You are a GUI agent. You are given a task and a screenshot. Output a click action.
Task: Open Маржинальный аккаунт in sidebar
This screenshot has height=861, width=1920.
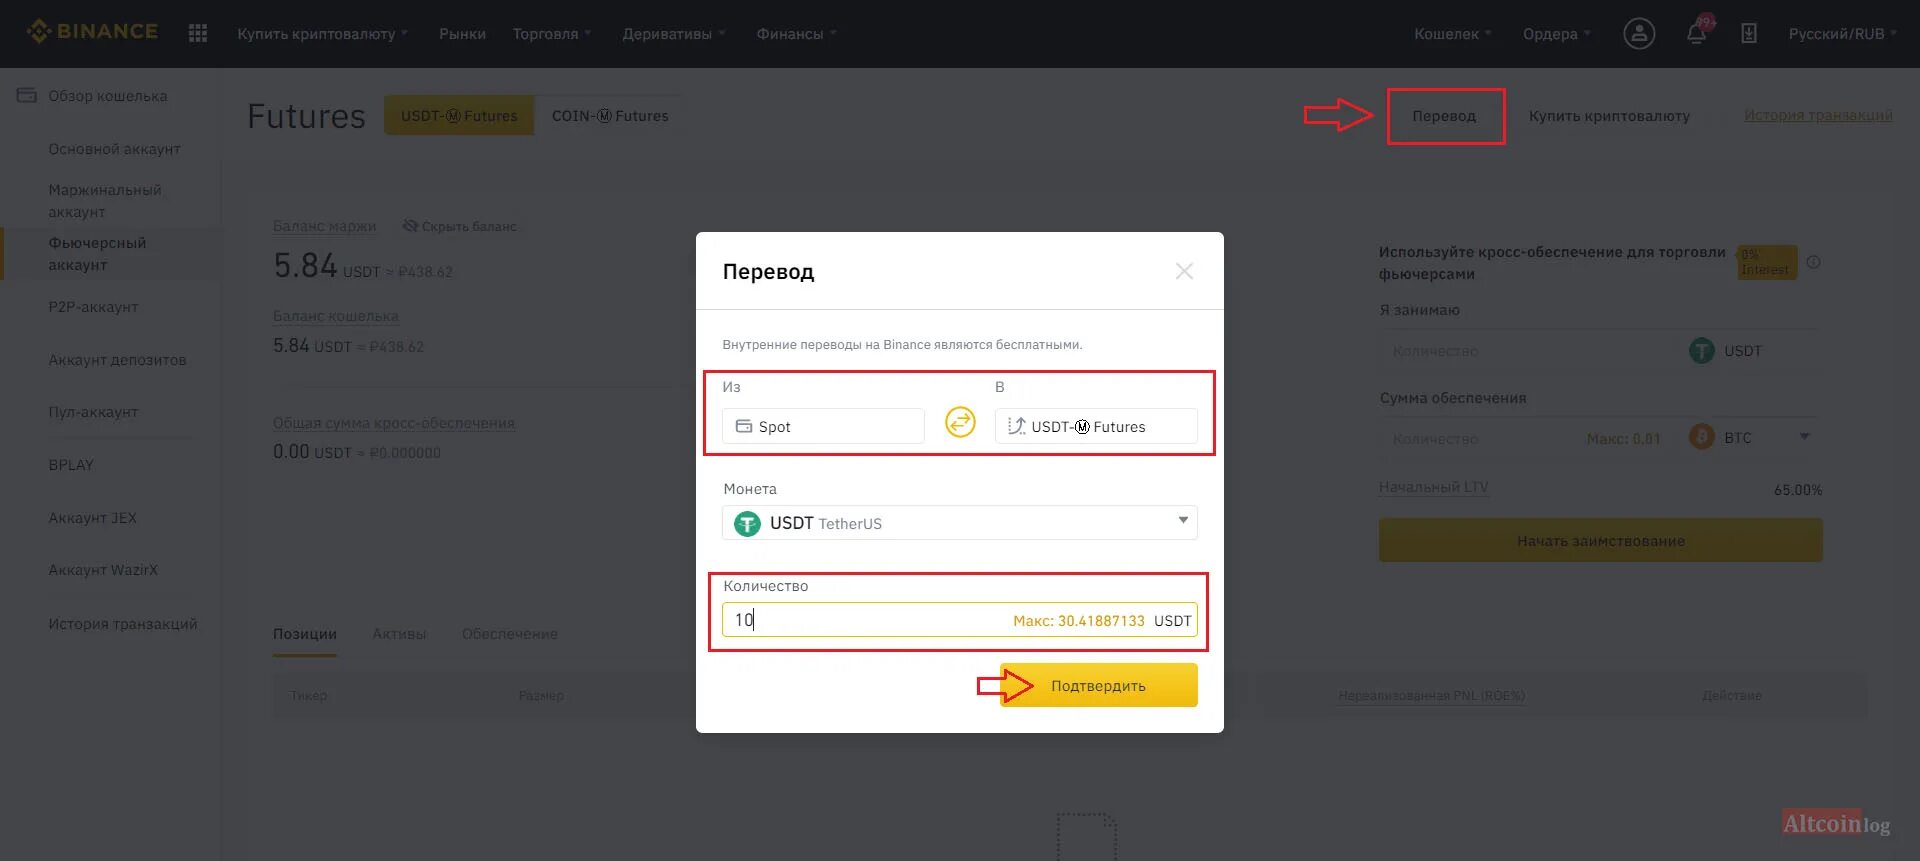point(105,201)
